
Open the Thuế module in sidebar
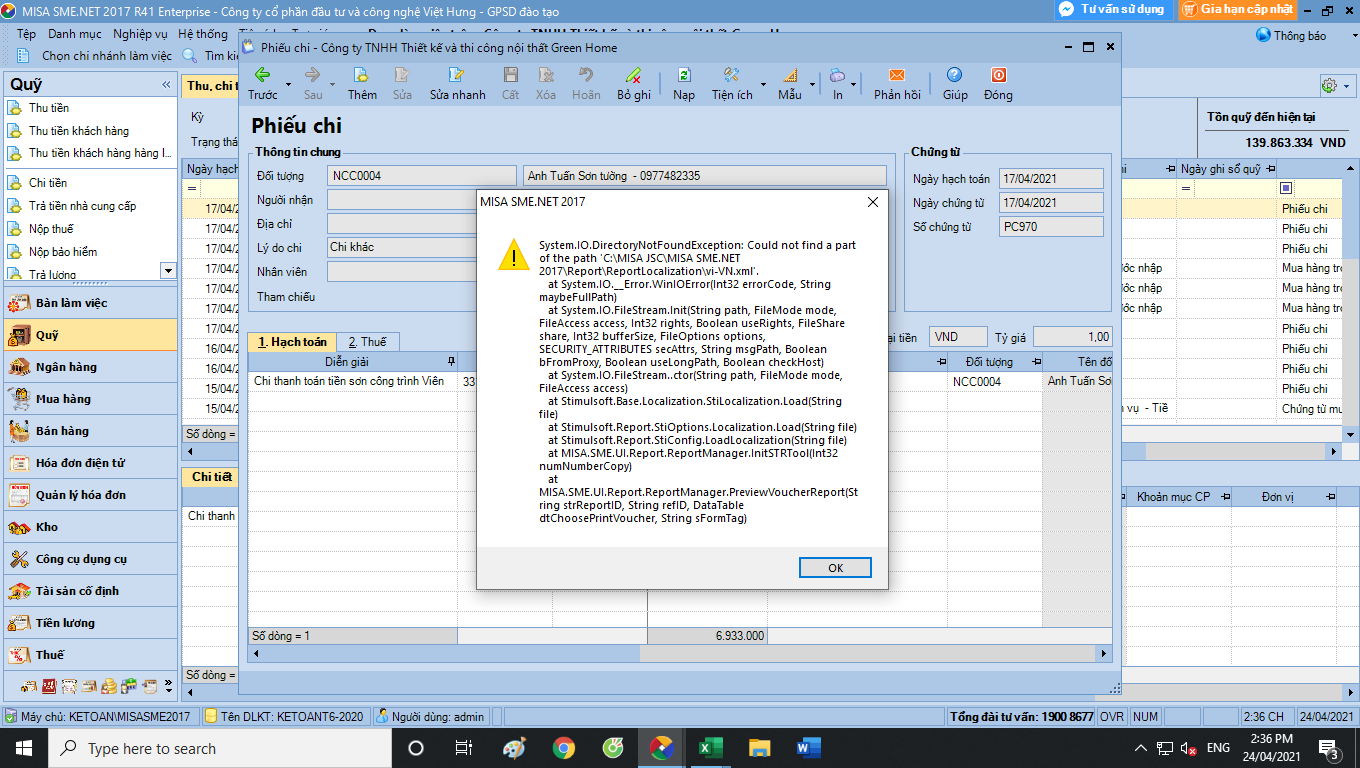click(91, 655)
